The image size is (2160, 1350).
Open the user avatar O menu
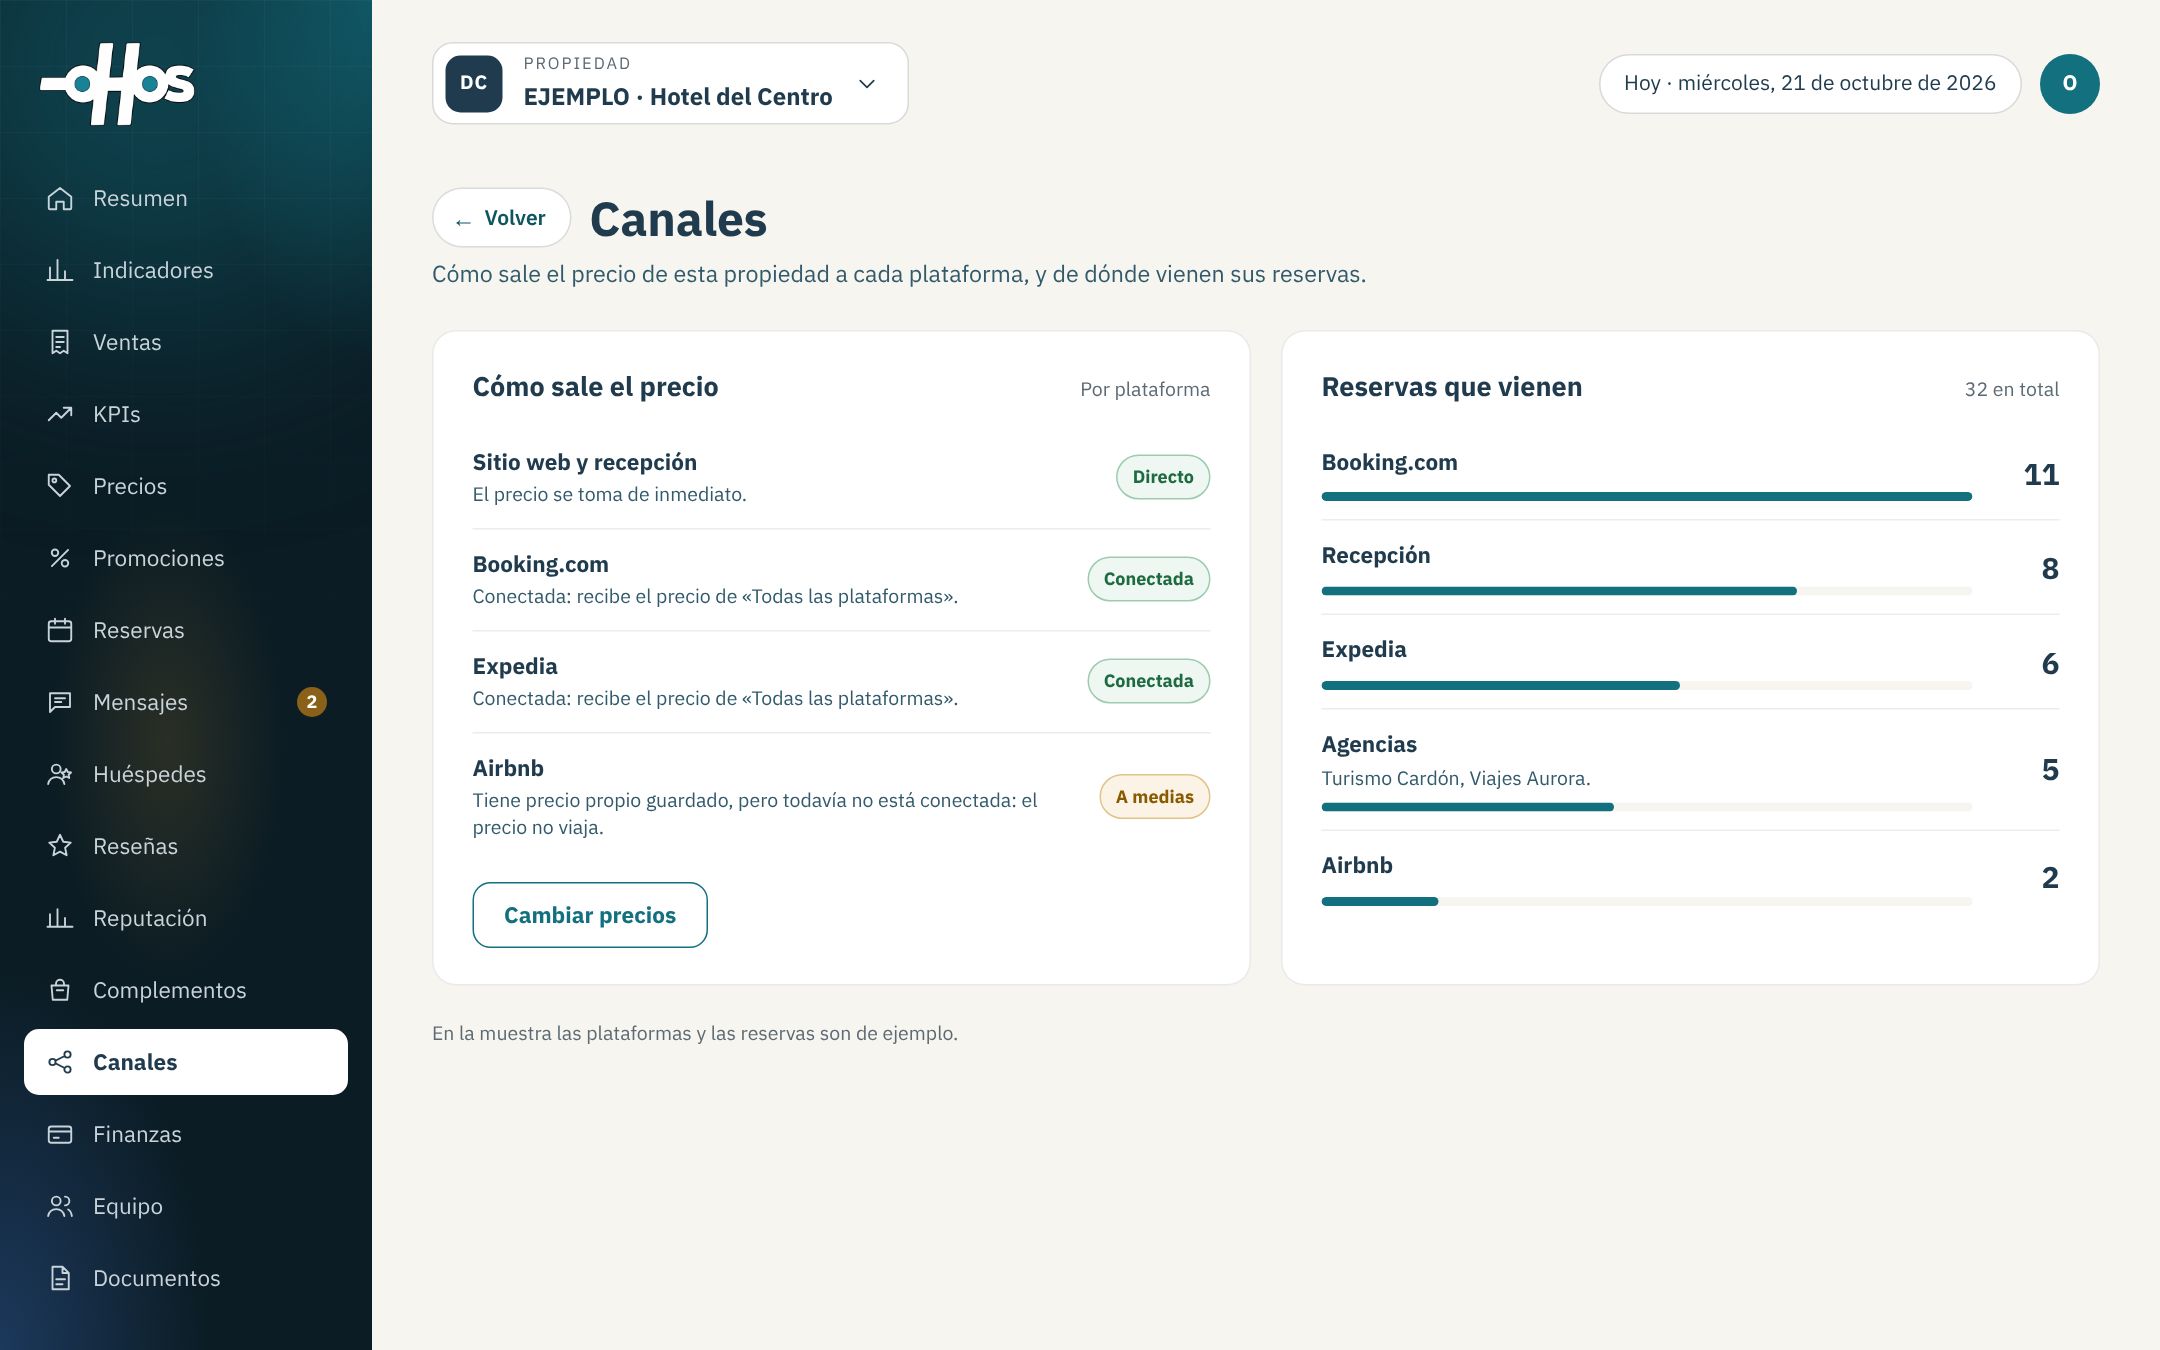tap(2069, 84)
